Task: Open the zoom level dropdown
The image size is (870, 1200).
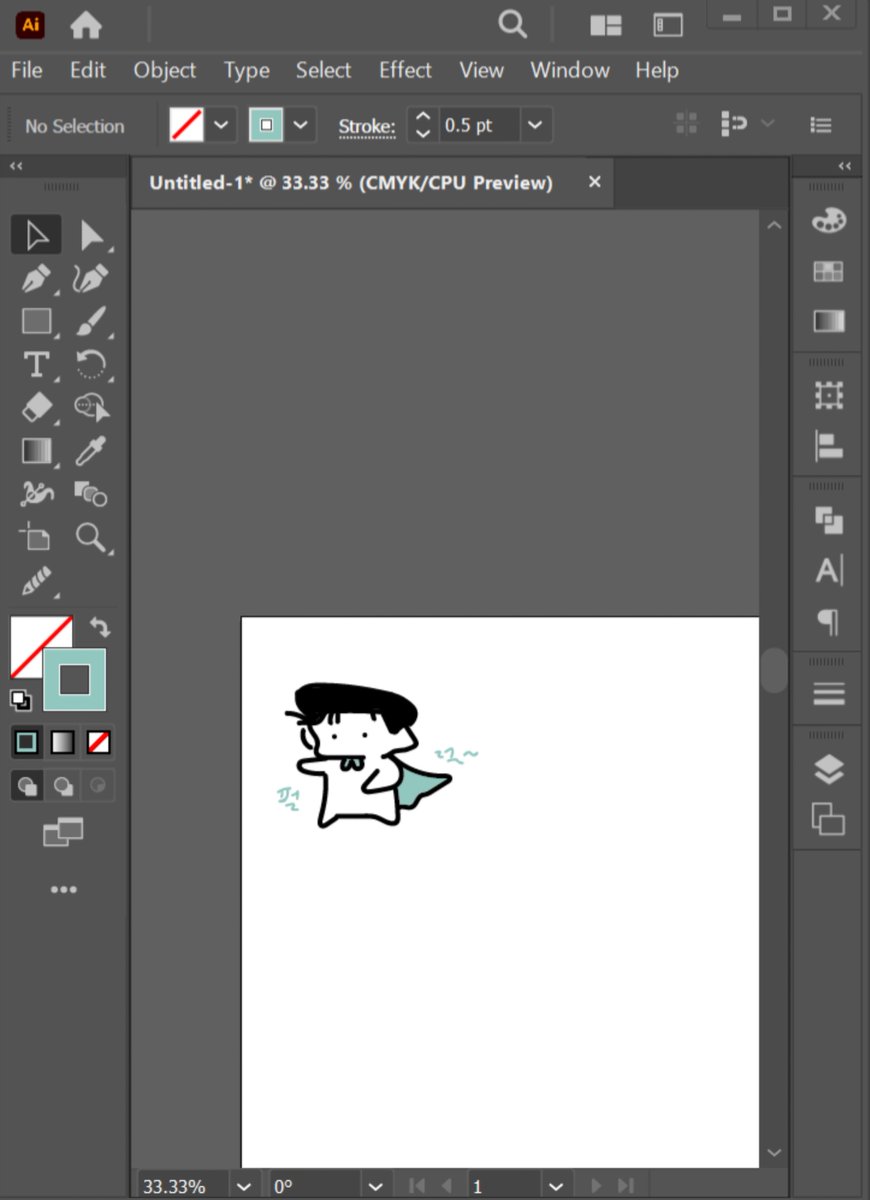Action: [x=244, y=1186]
